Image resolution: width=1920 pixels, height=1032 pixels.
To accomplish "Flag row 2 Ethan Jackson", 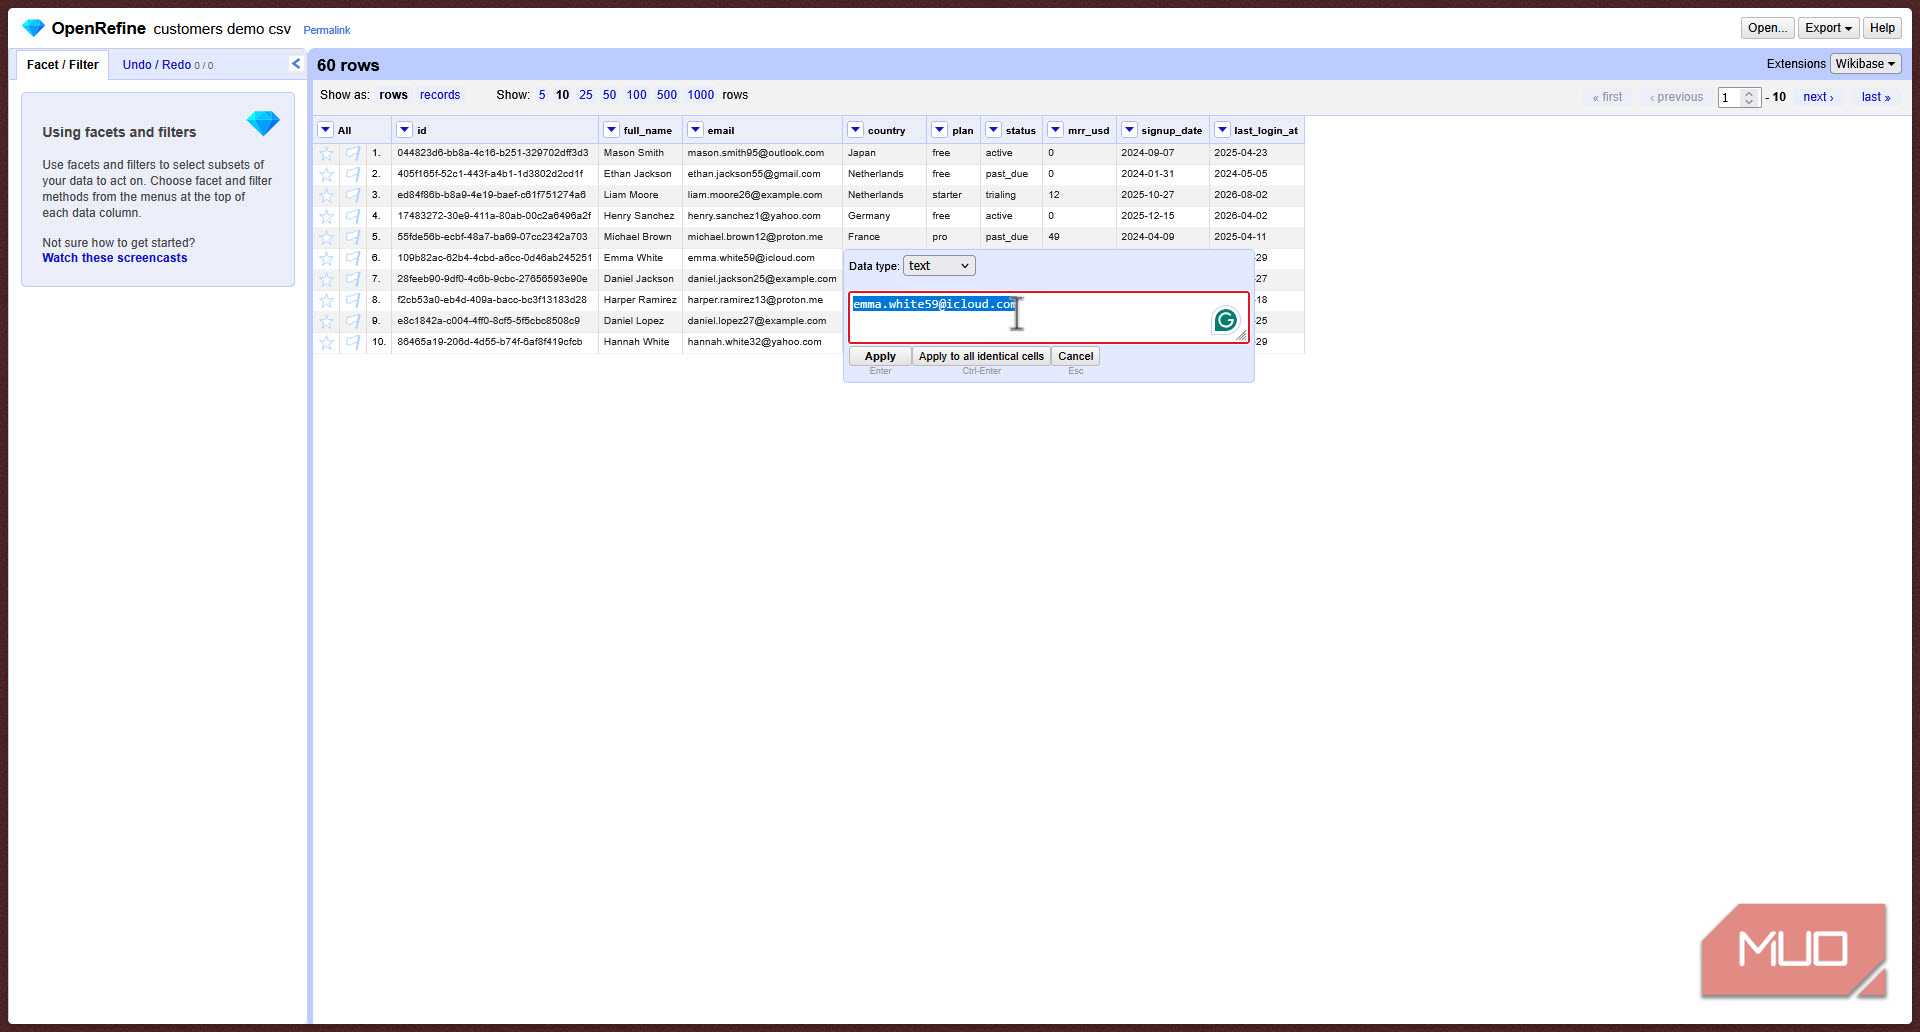I will (x=353, y=174).
